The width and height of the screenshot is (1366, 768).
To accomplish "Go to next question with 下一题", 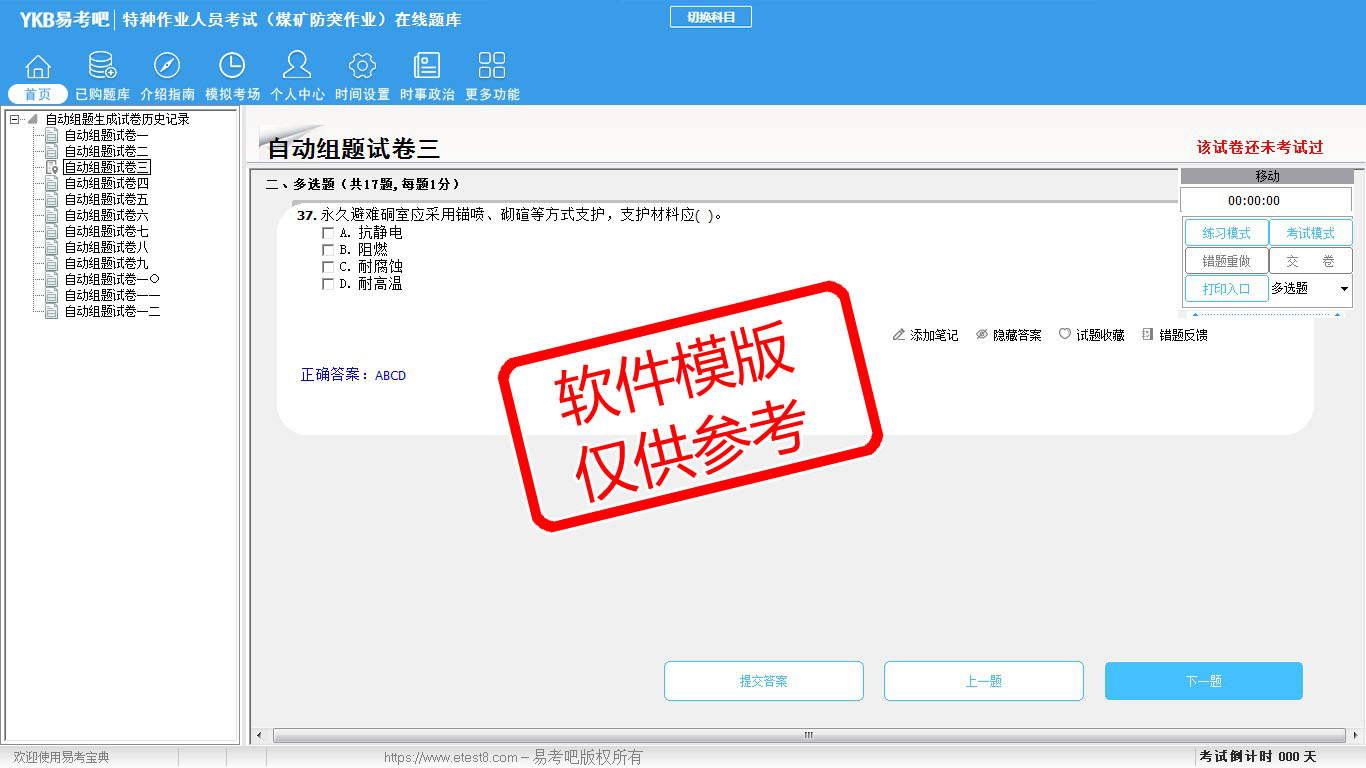I will 1204,681.
